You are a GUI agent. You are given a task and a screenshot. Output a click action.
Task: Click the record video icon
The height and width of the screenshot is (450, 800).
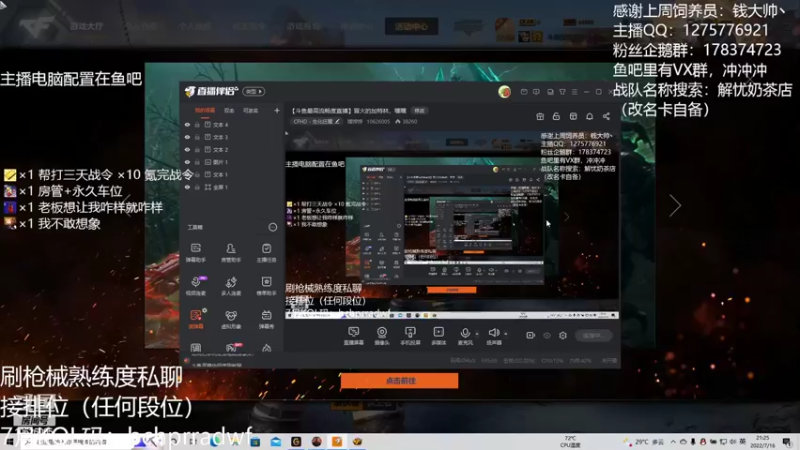coord(530,335)
